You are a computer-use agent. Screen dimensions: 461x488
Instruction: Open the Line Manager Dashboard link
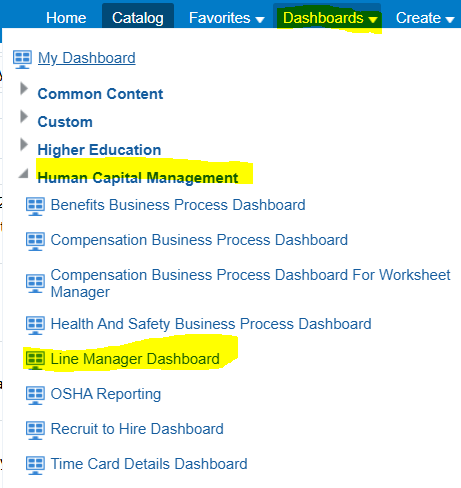tap(135, 359)
